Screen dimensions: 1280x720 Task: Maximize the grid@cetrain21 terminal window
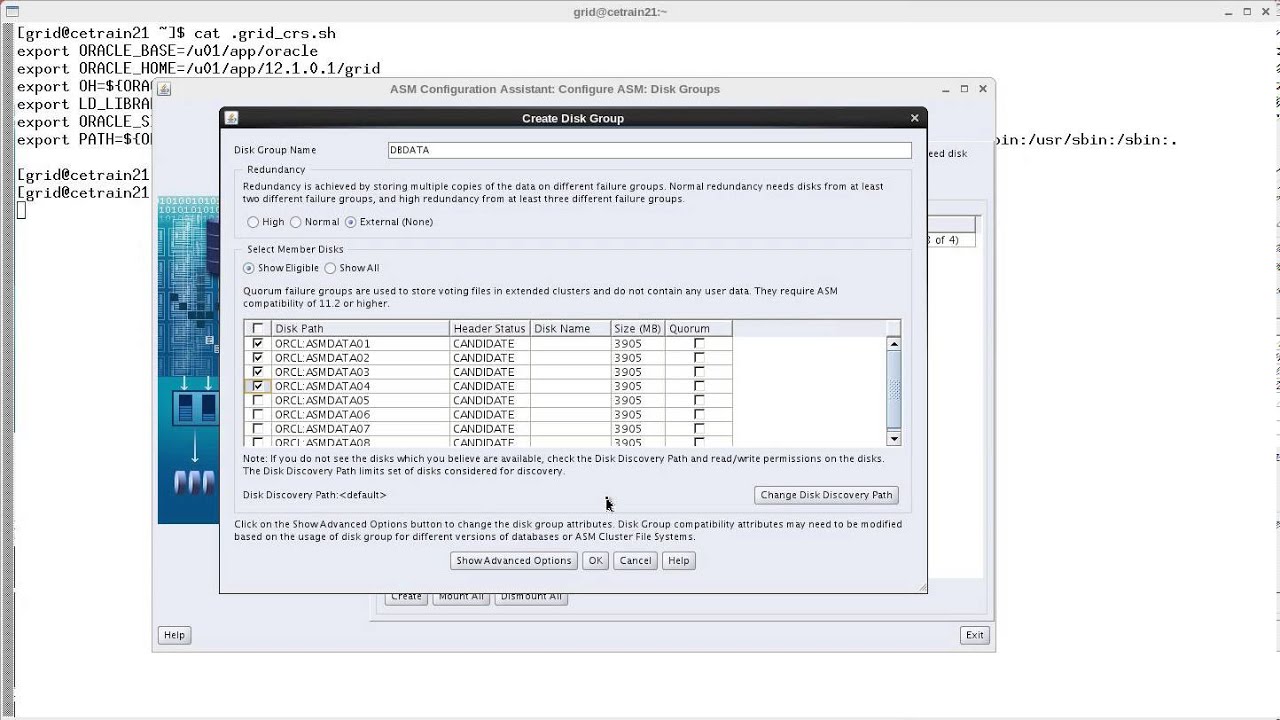(1248, 12)
